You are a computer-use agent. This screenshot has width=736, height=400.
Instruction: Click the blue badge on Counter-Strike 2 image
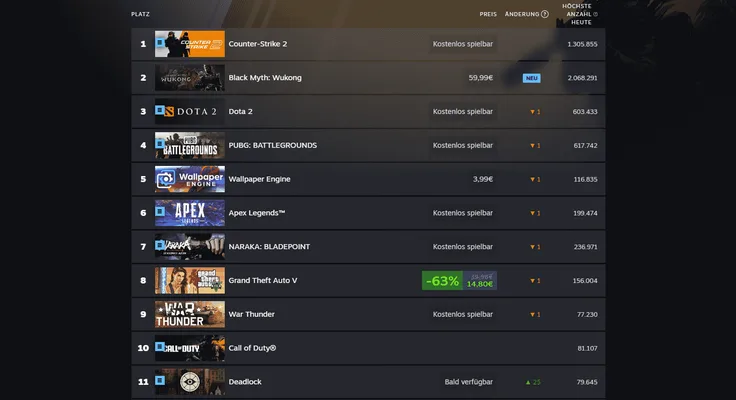(x=160, y=43)
